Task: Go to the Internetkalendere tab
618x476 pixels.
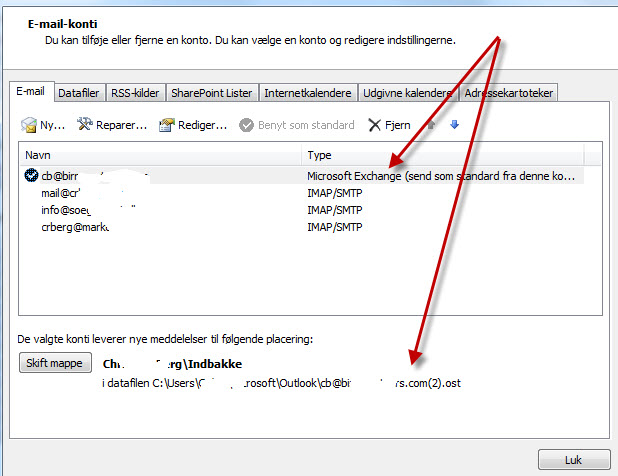Action: click(x=308, y=93)
